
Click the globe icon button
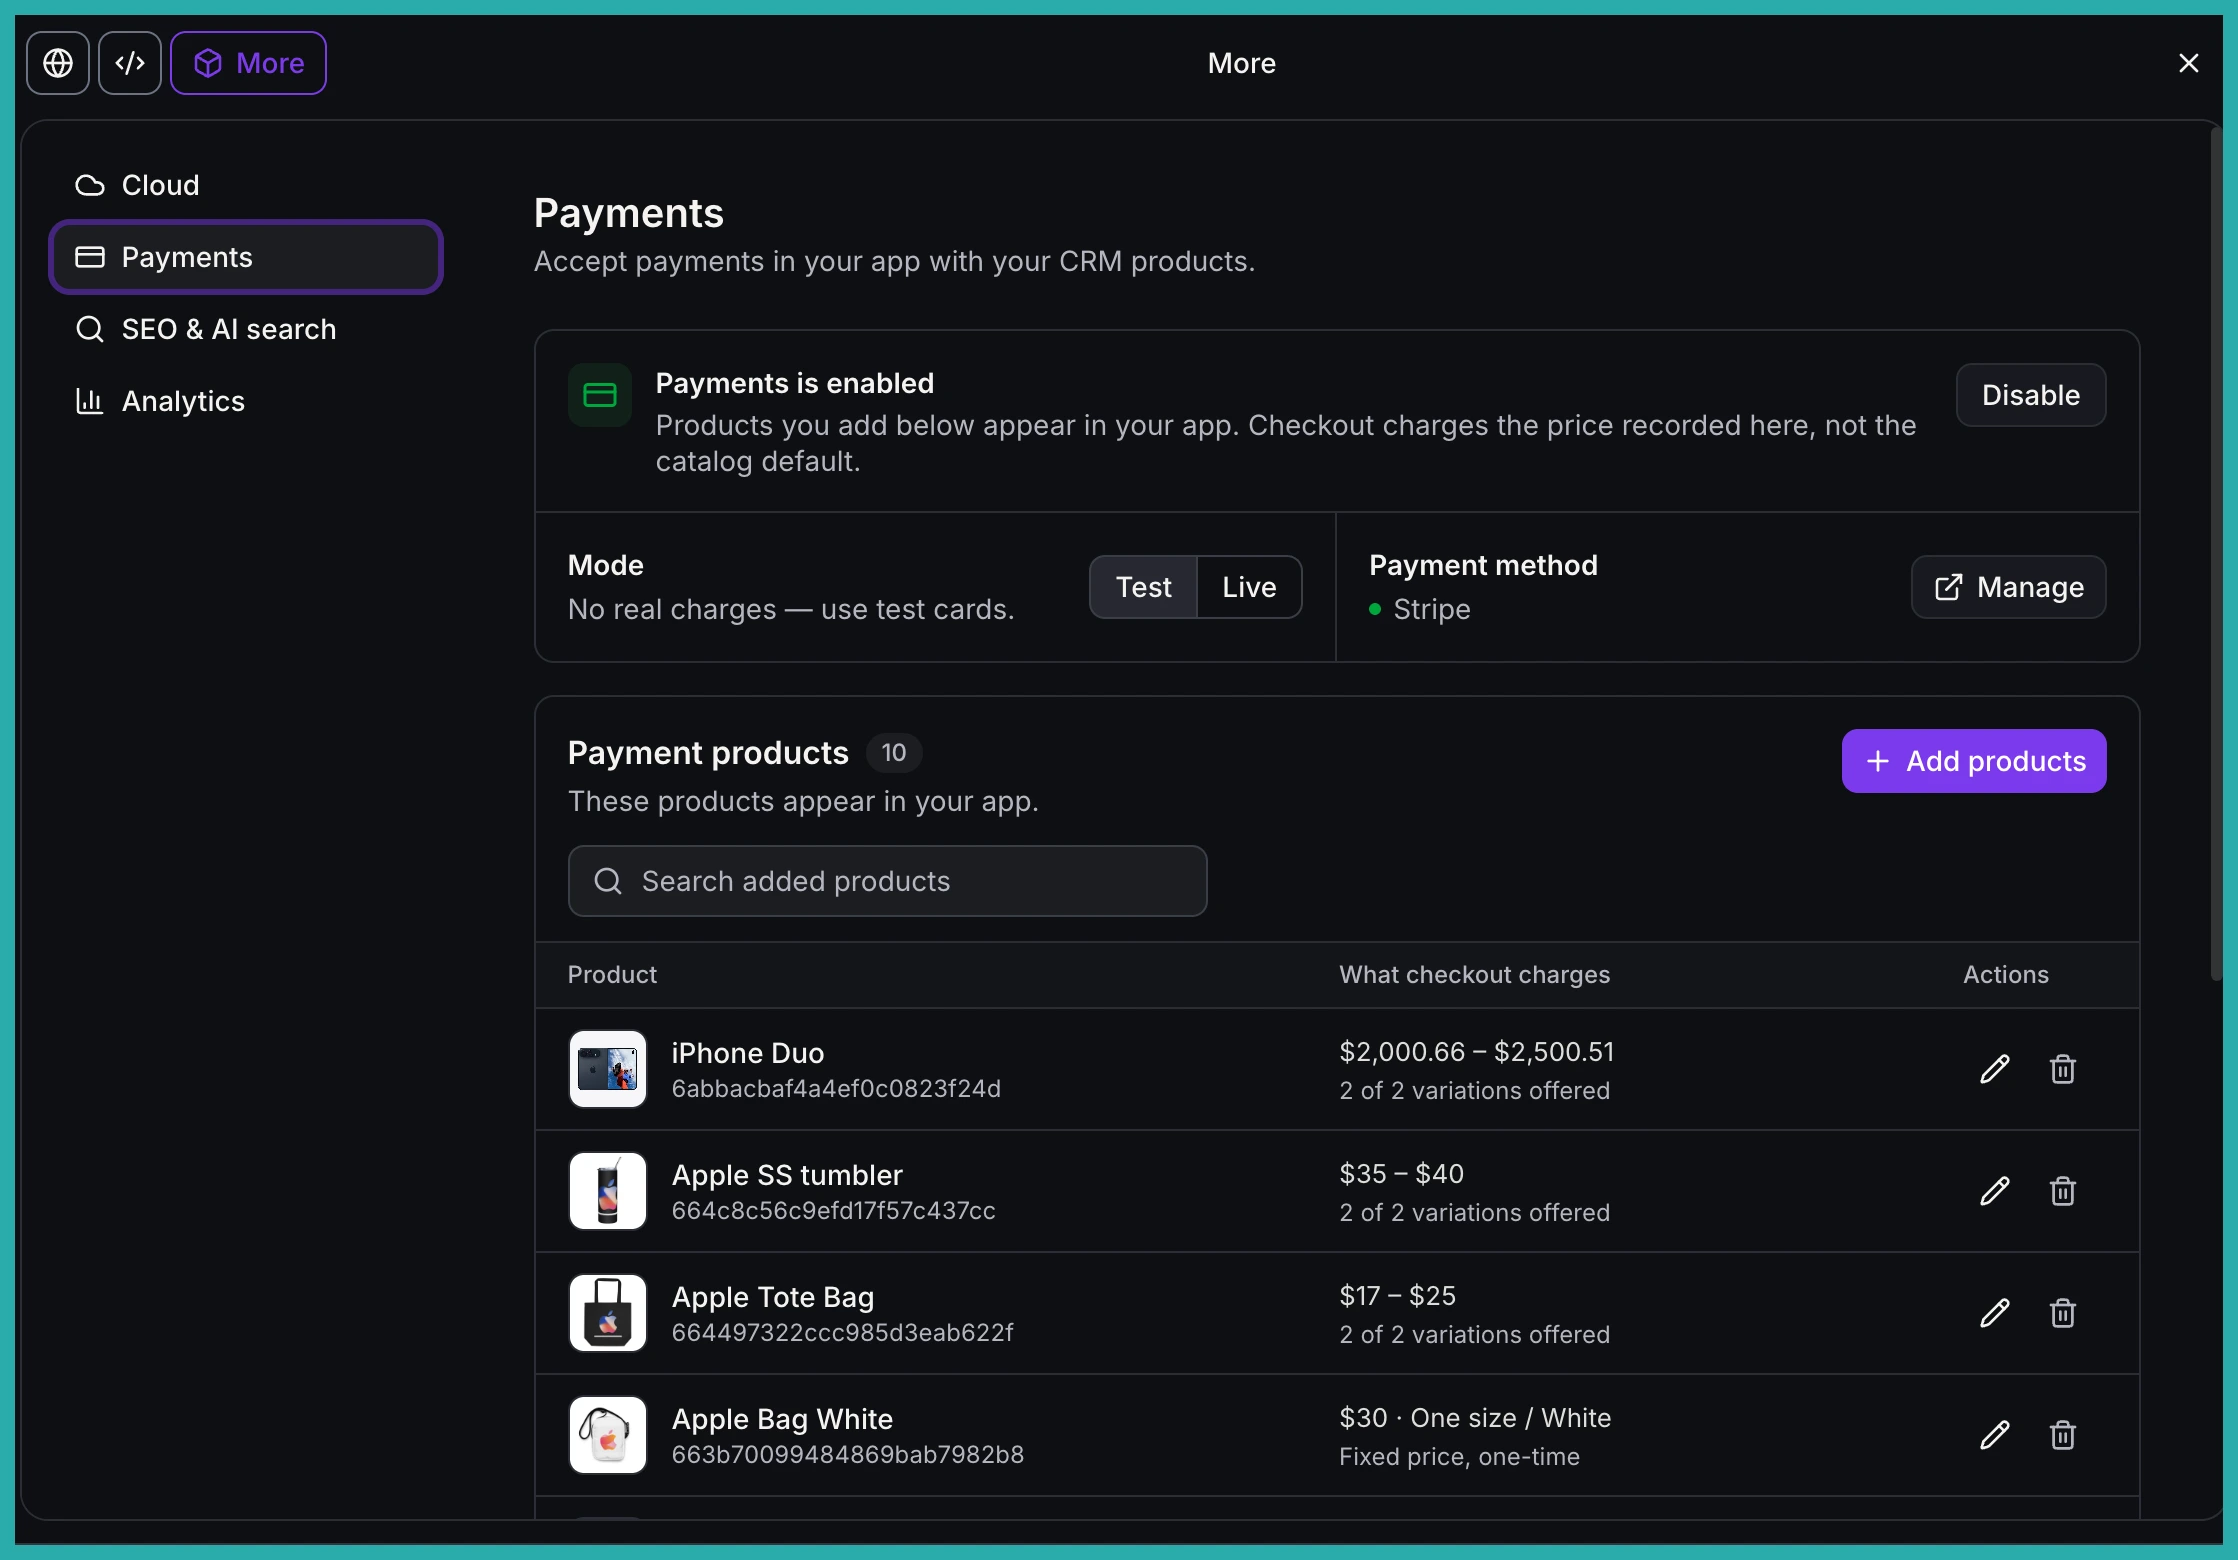click(58, 63)
